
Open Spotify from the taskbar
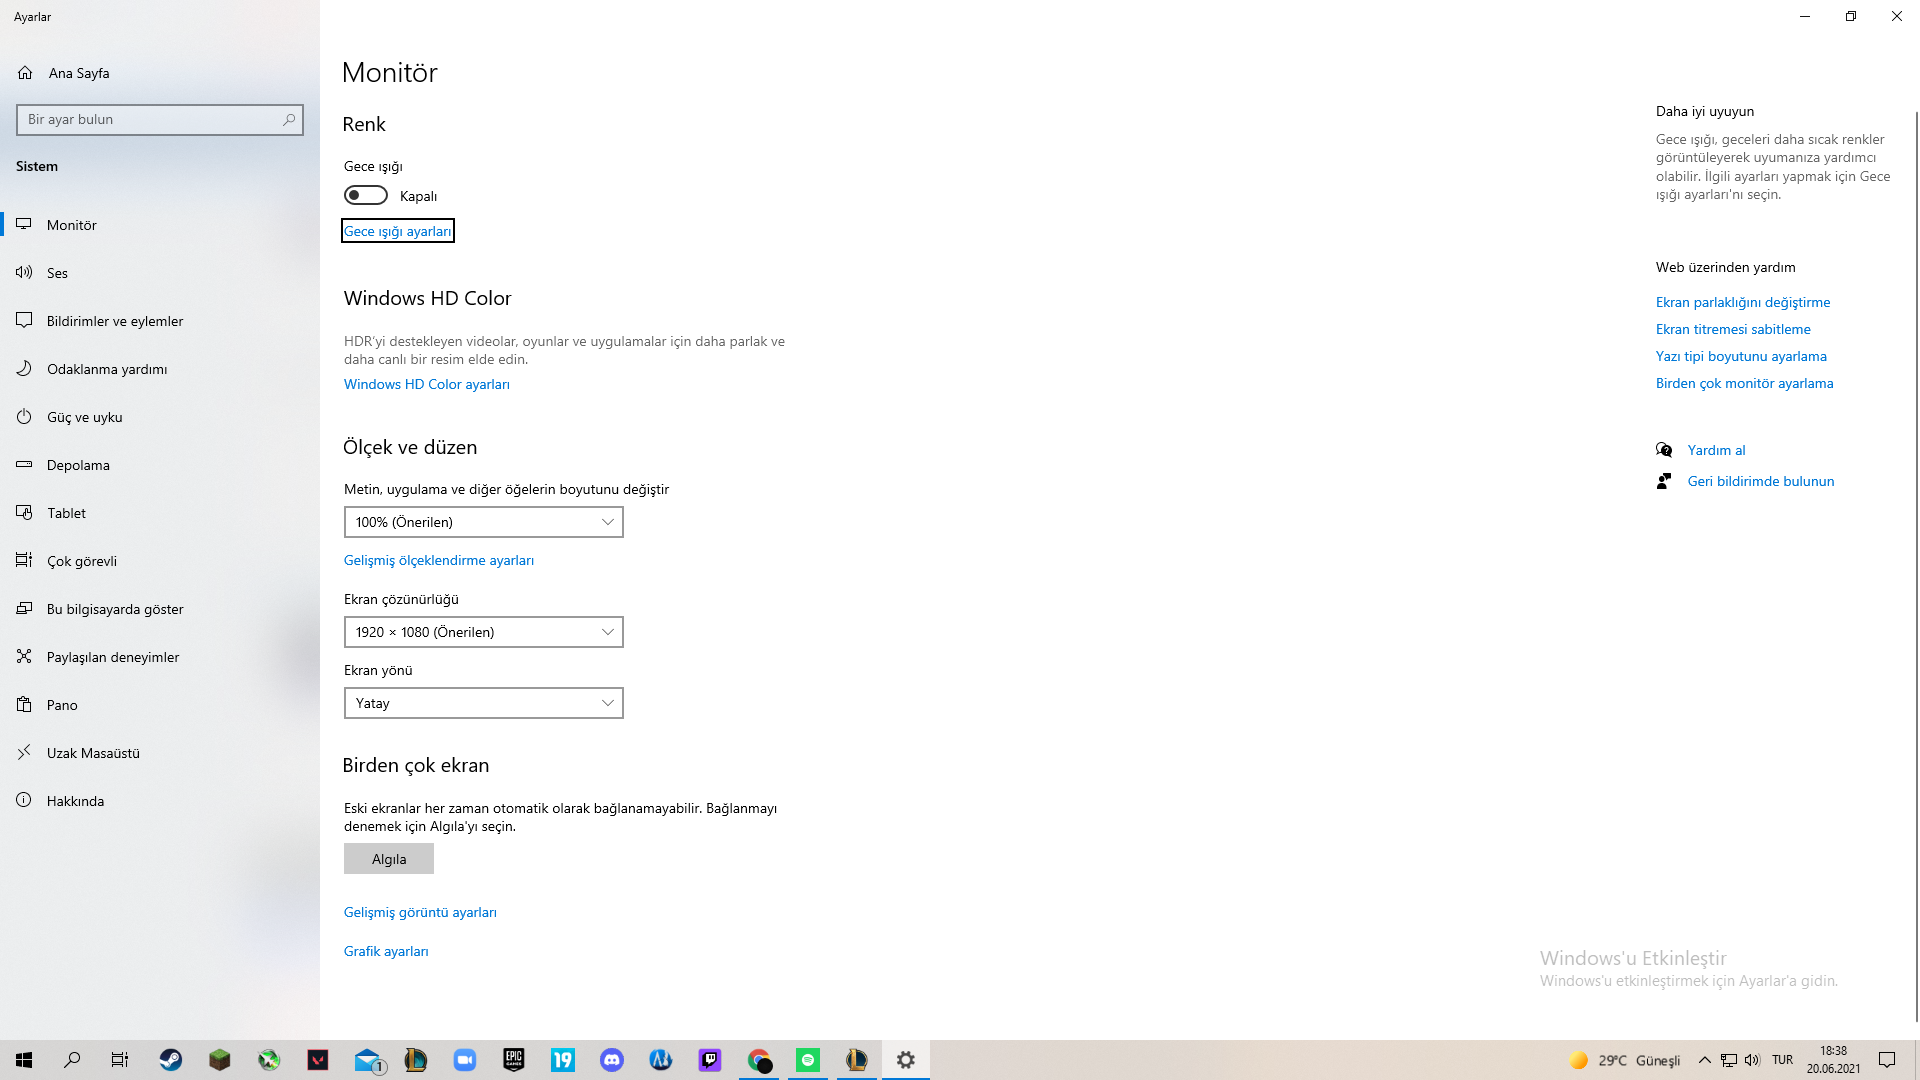(807, 1060)
